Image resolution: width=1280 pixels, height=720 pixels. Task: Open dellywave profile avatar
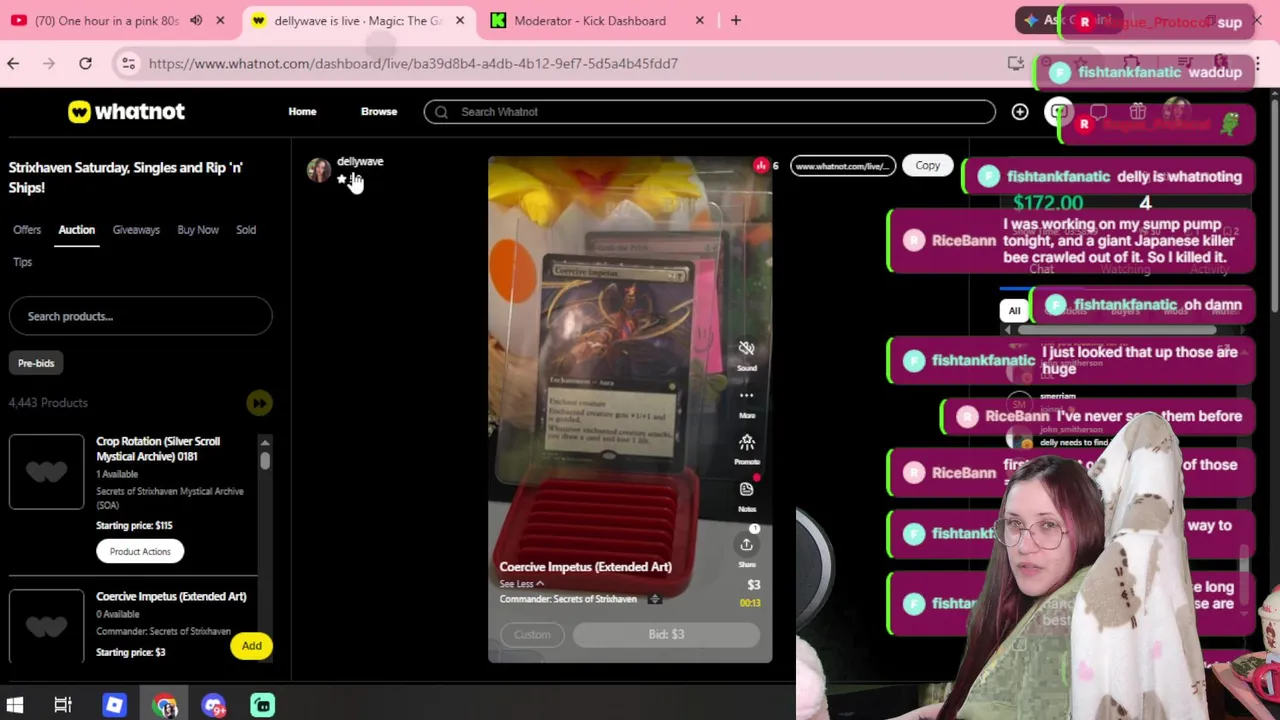coord(319,170)
